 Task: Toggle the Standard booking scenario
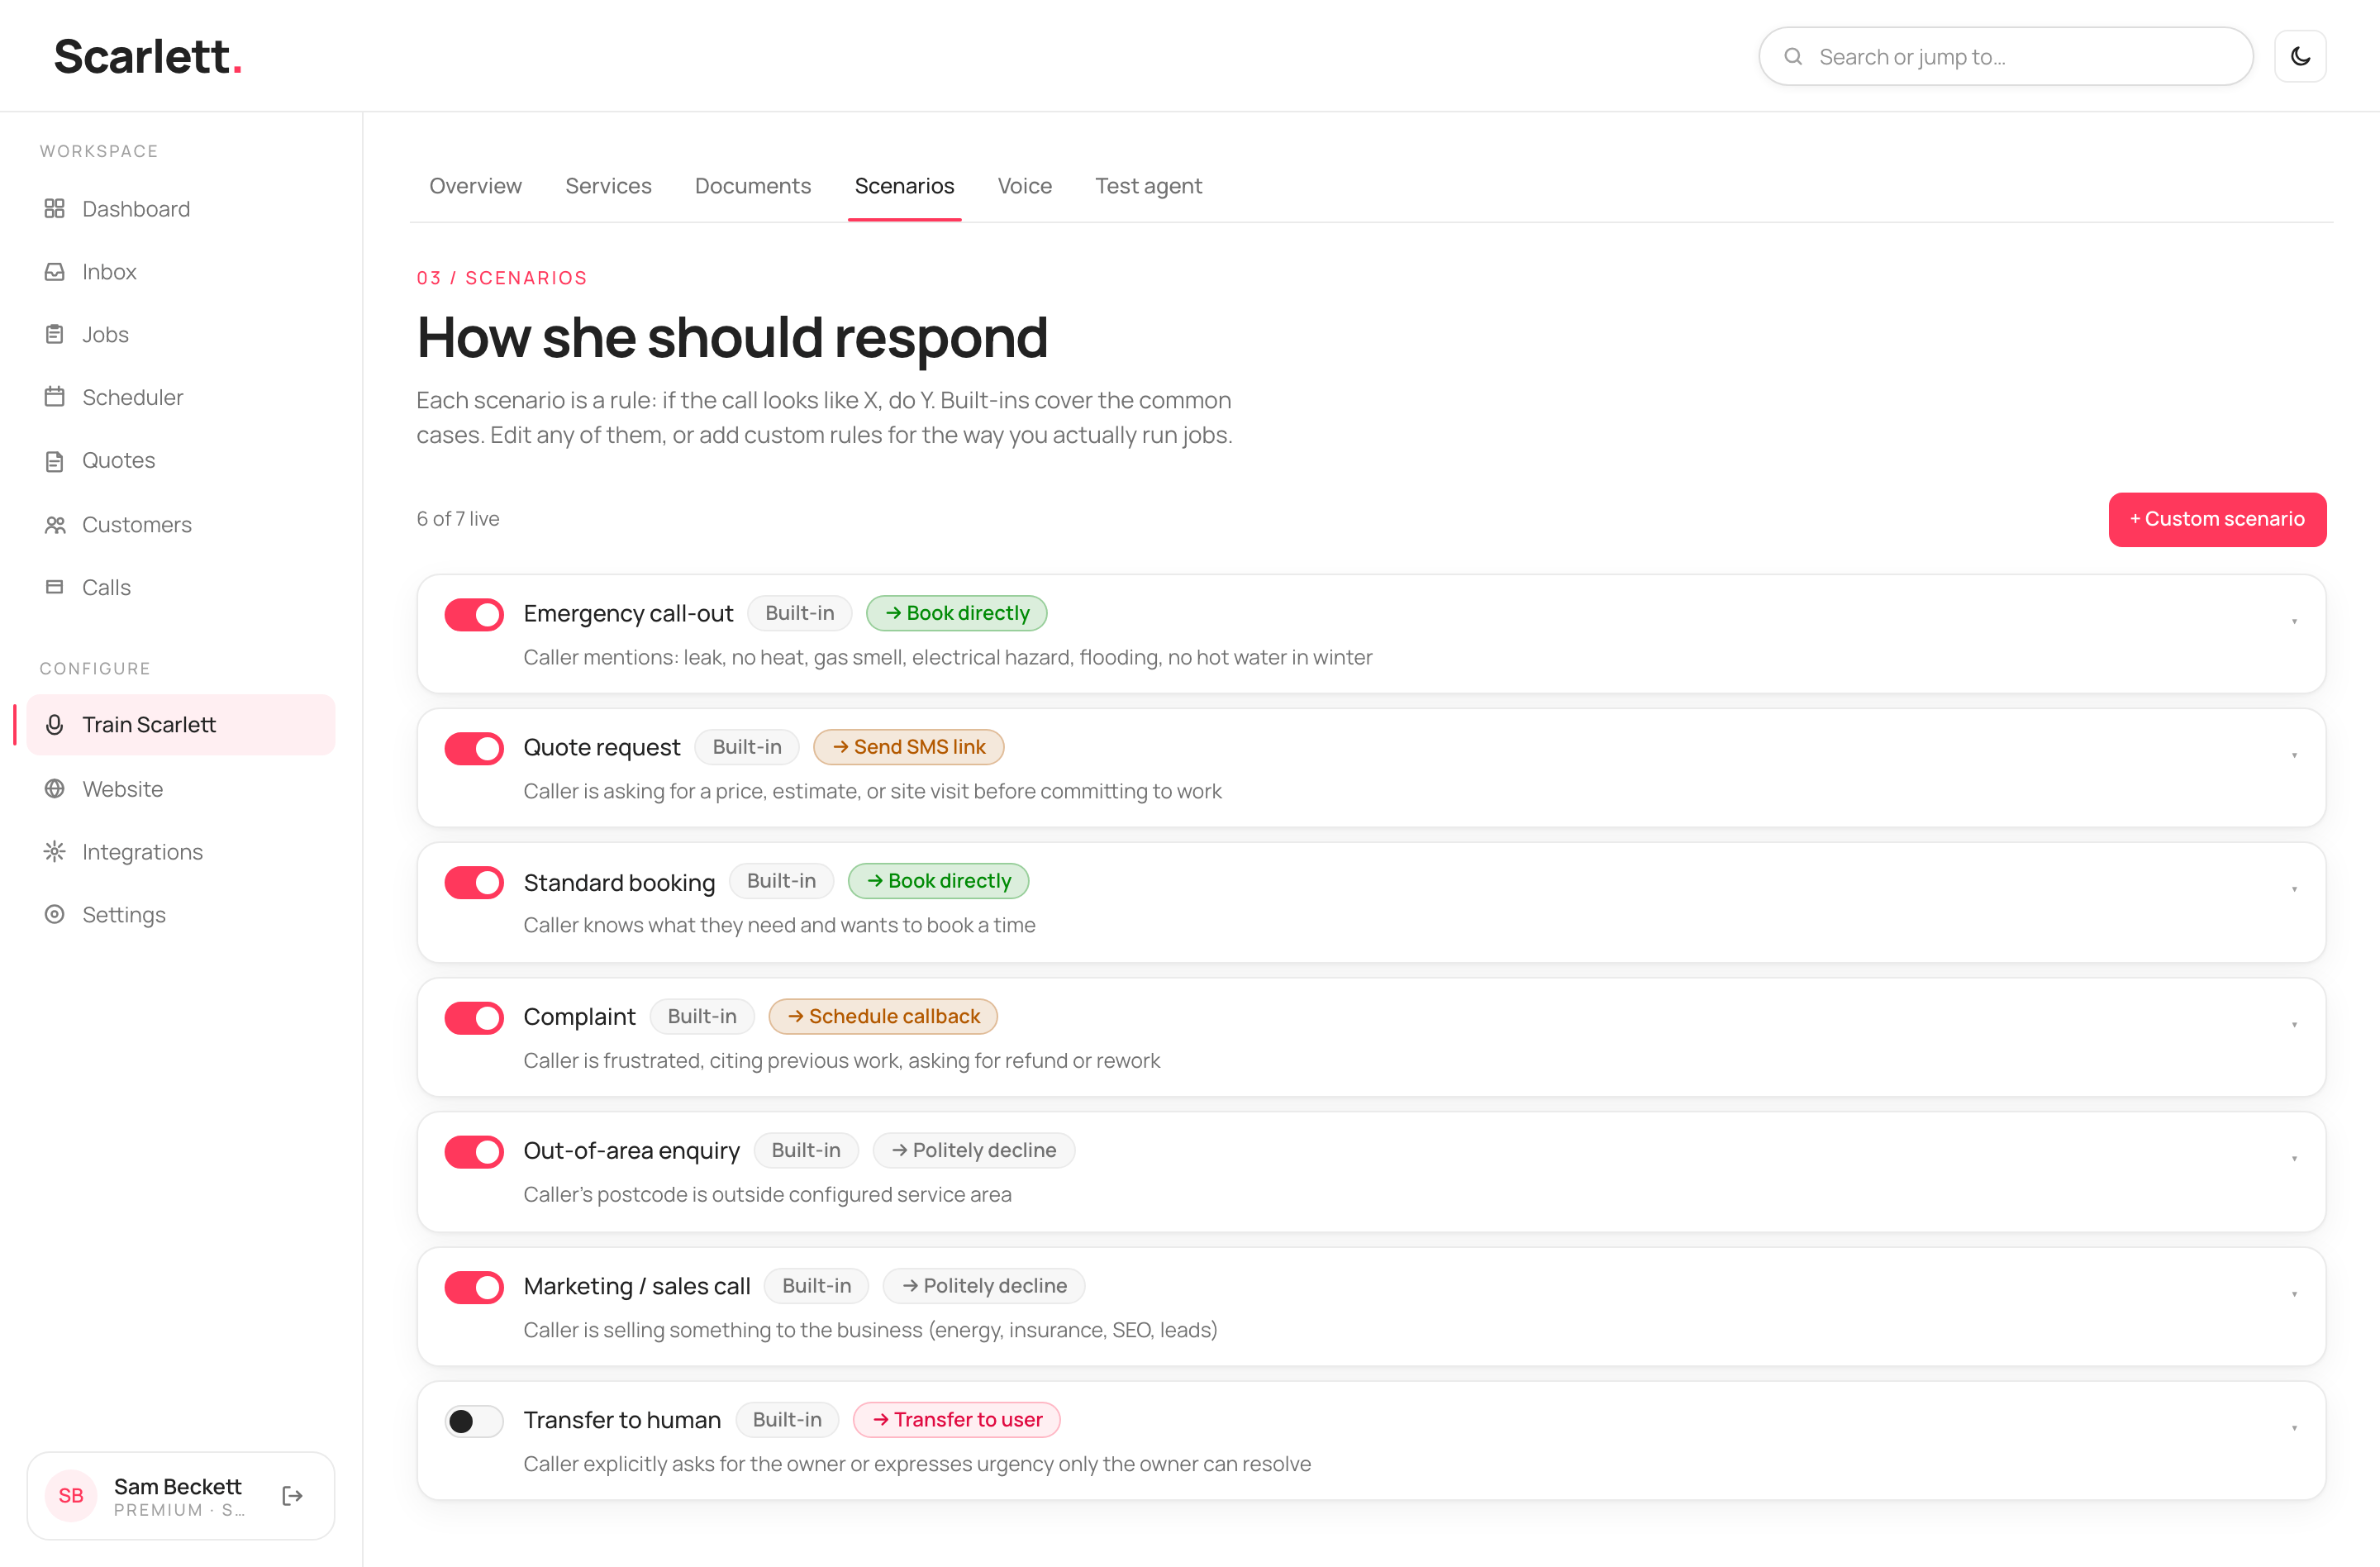pyautogui.click(x=474, y=883)
